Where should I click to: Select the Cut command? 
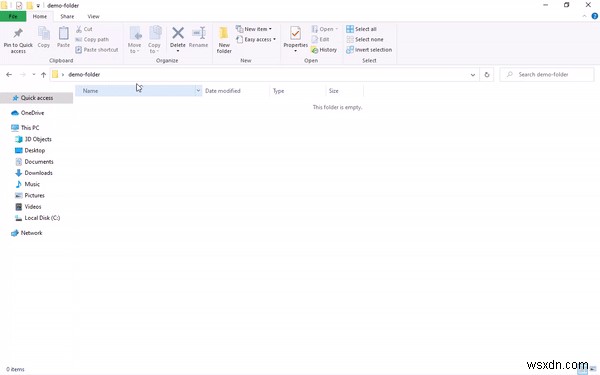click(x=84, y=29)
